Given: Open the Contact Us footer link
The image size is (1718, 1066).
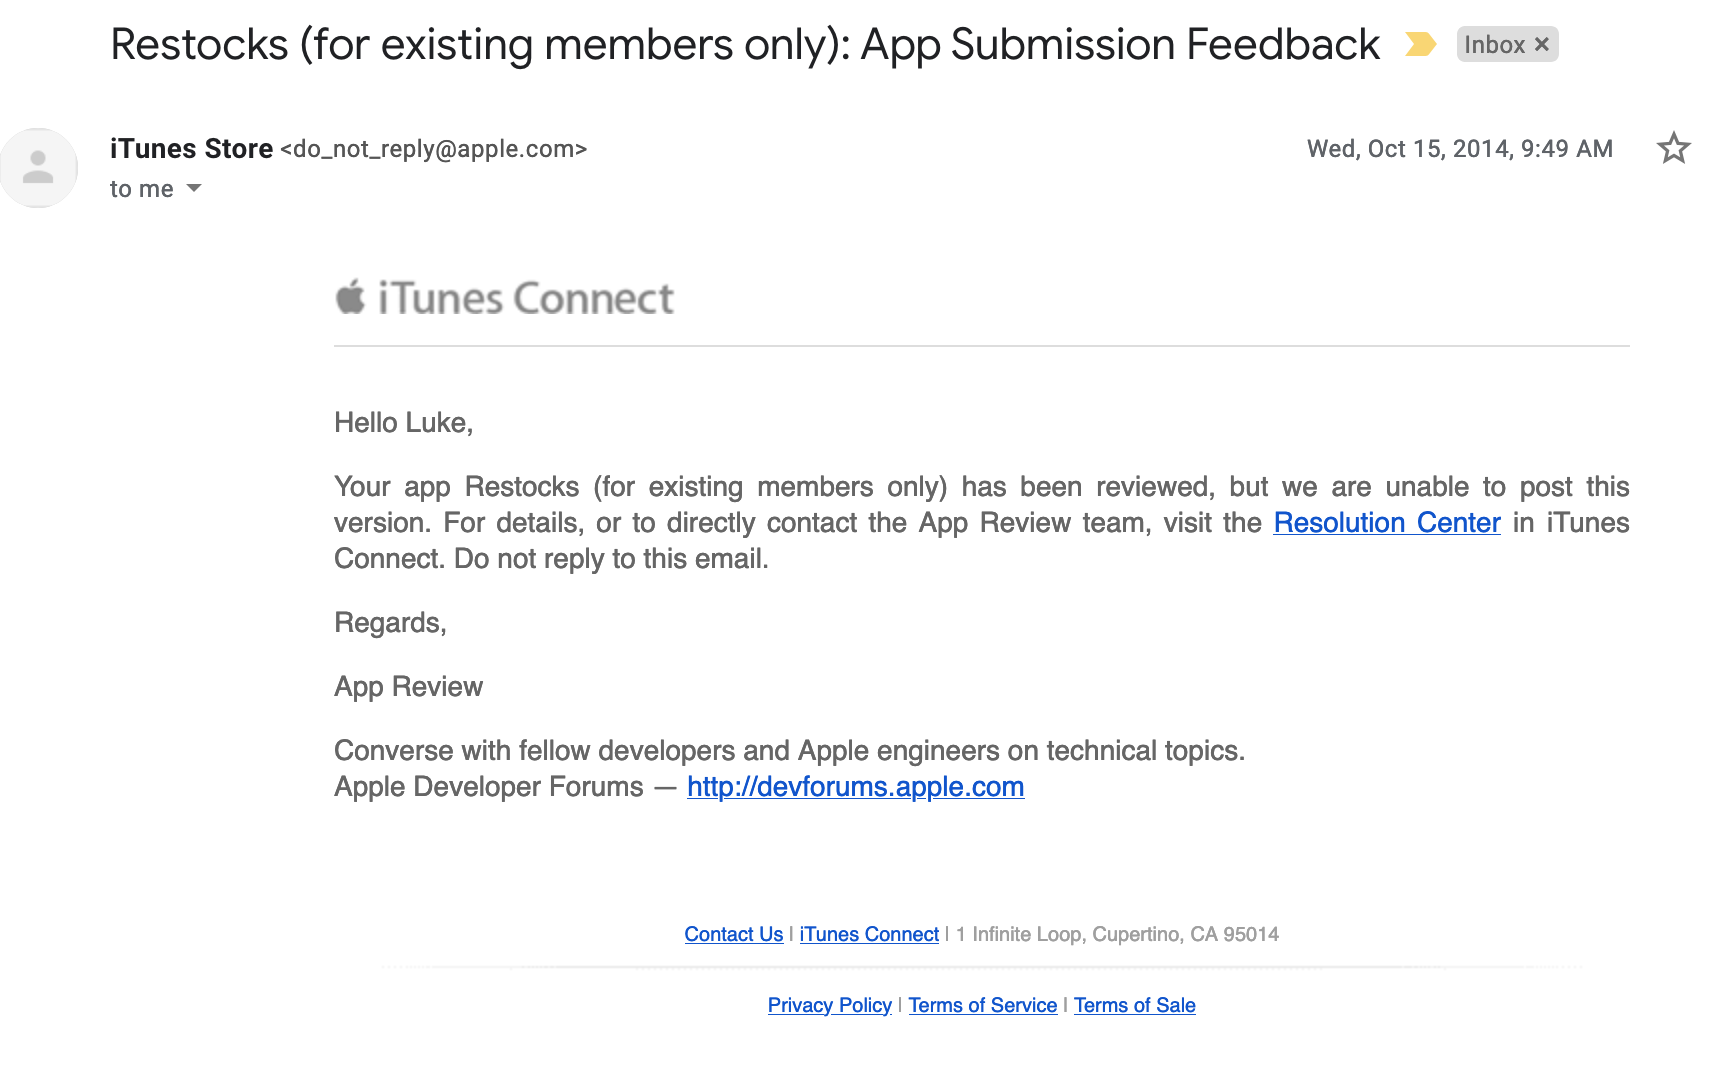Looking at the screenshot, I should [x=733, y=934].
